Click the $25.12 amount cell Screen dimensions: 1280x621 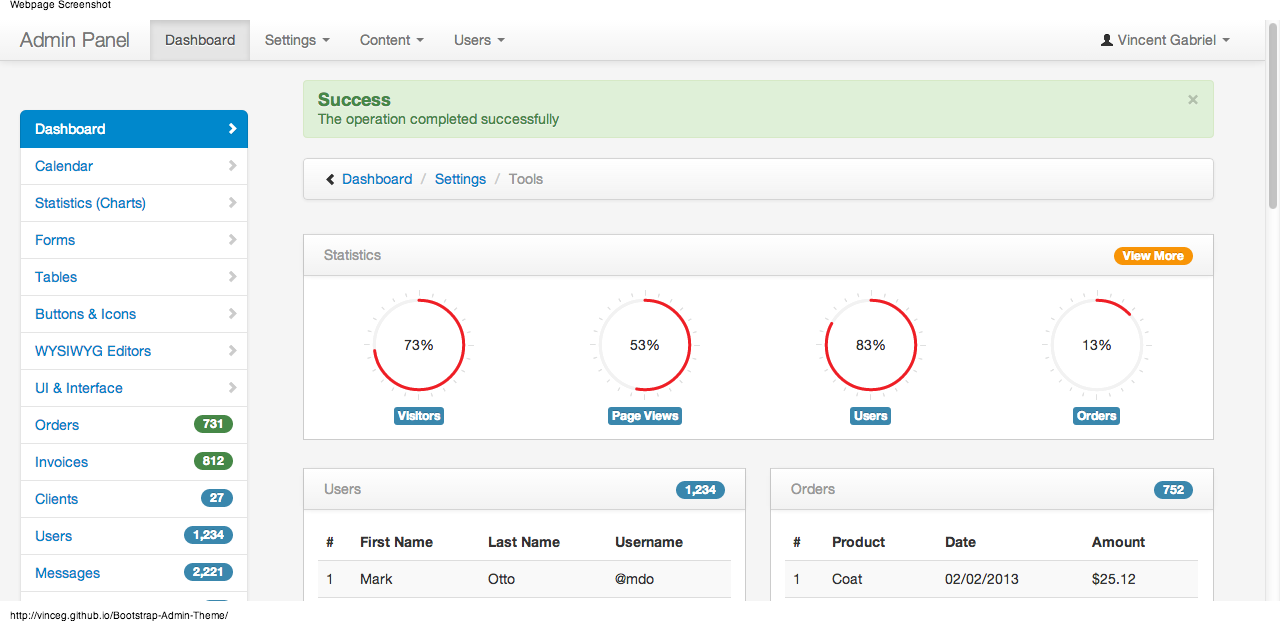1114,579
